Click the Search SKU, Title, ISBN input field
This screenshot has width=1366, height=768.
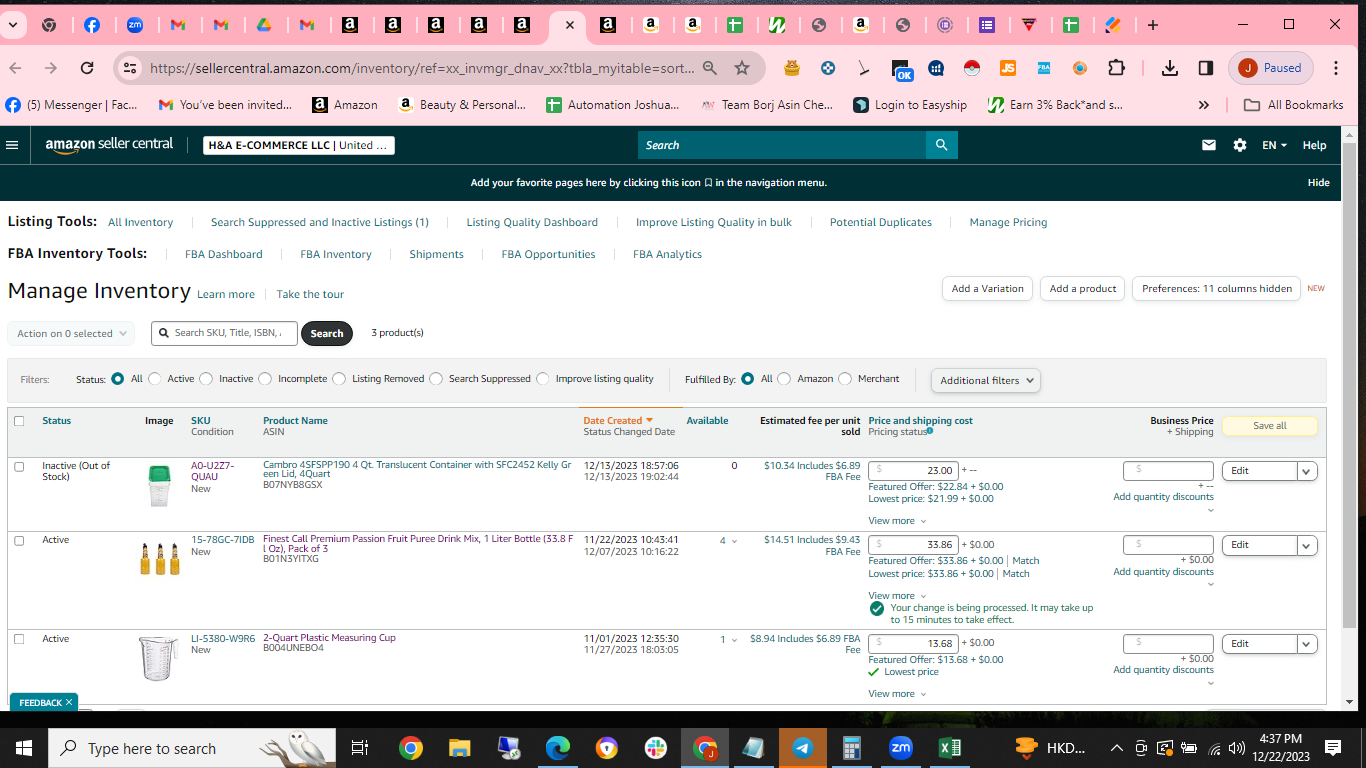pos(225,333)
